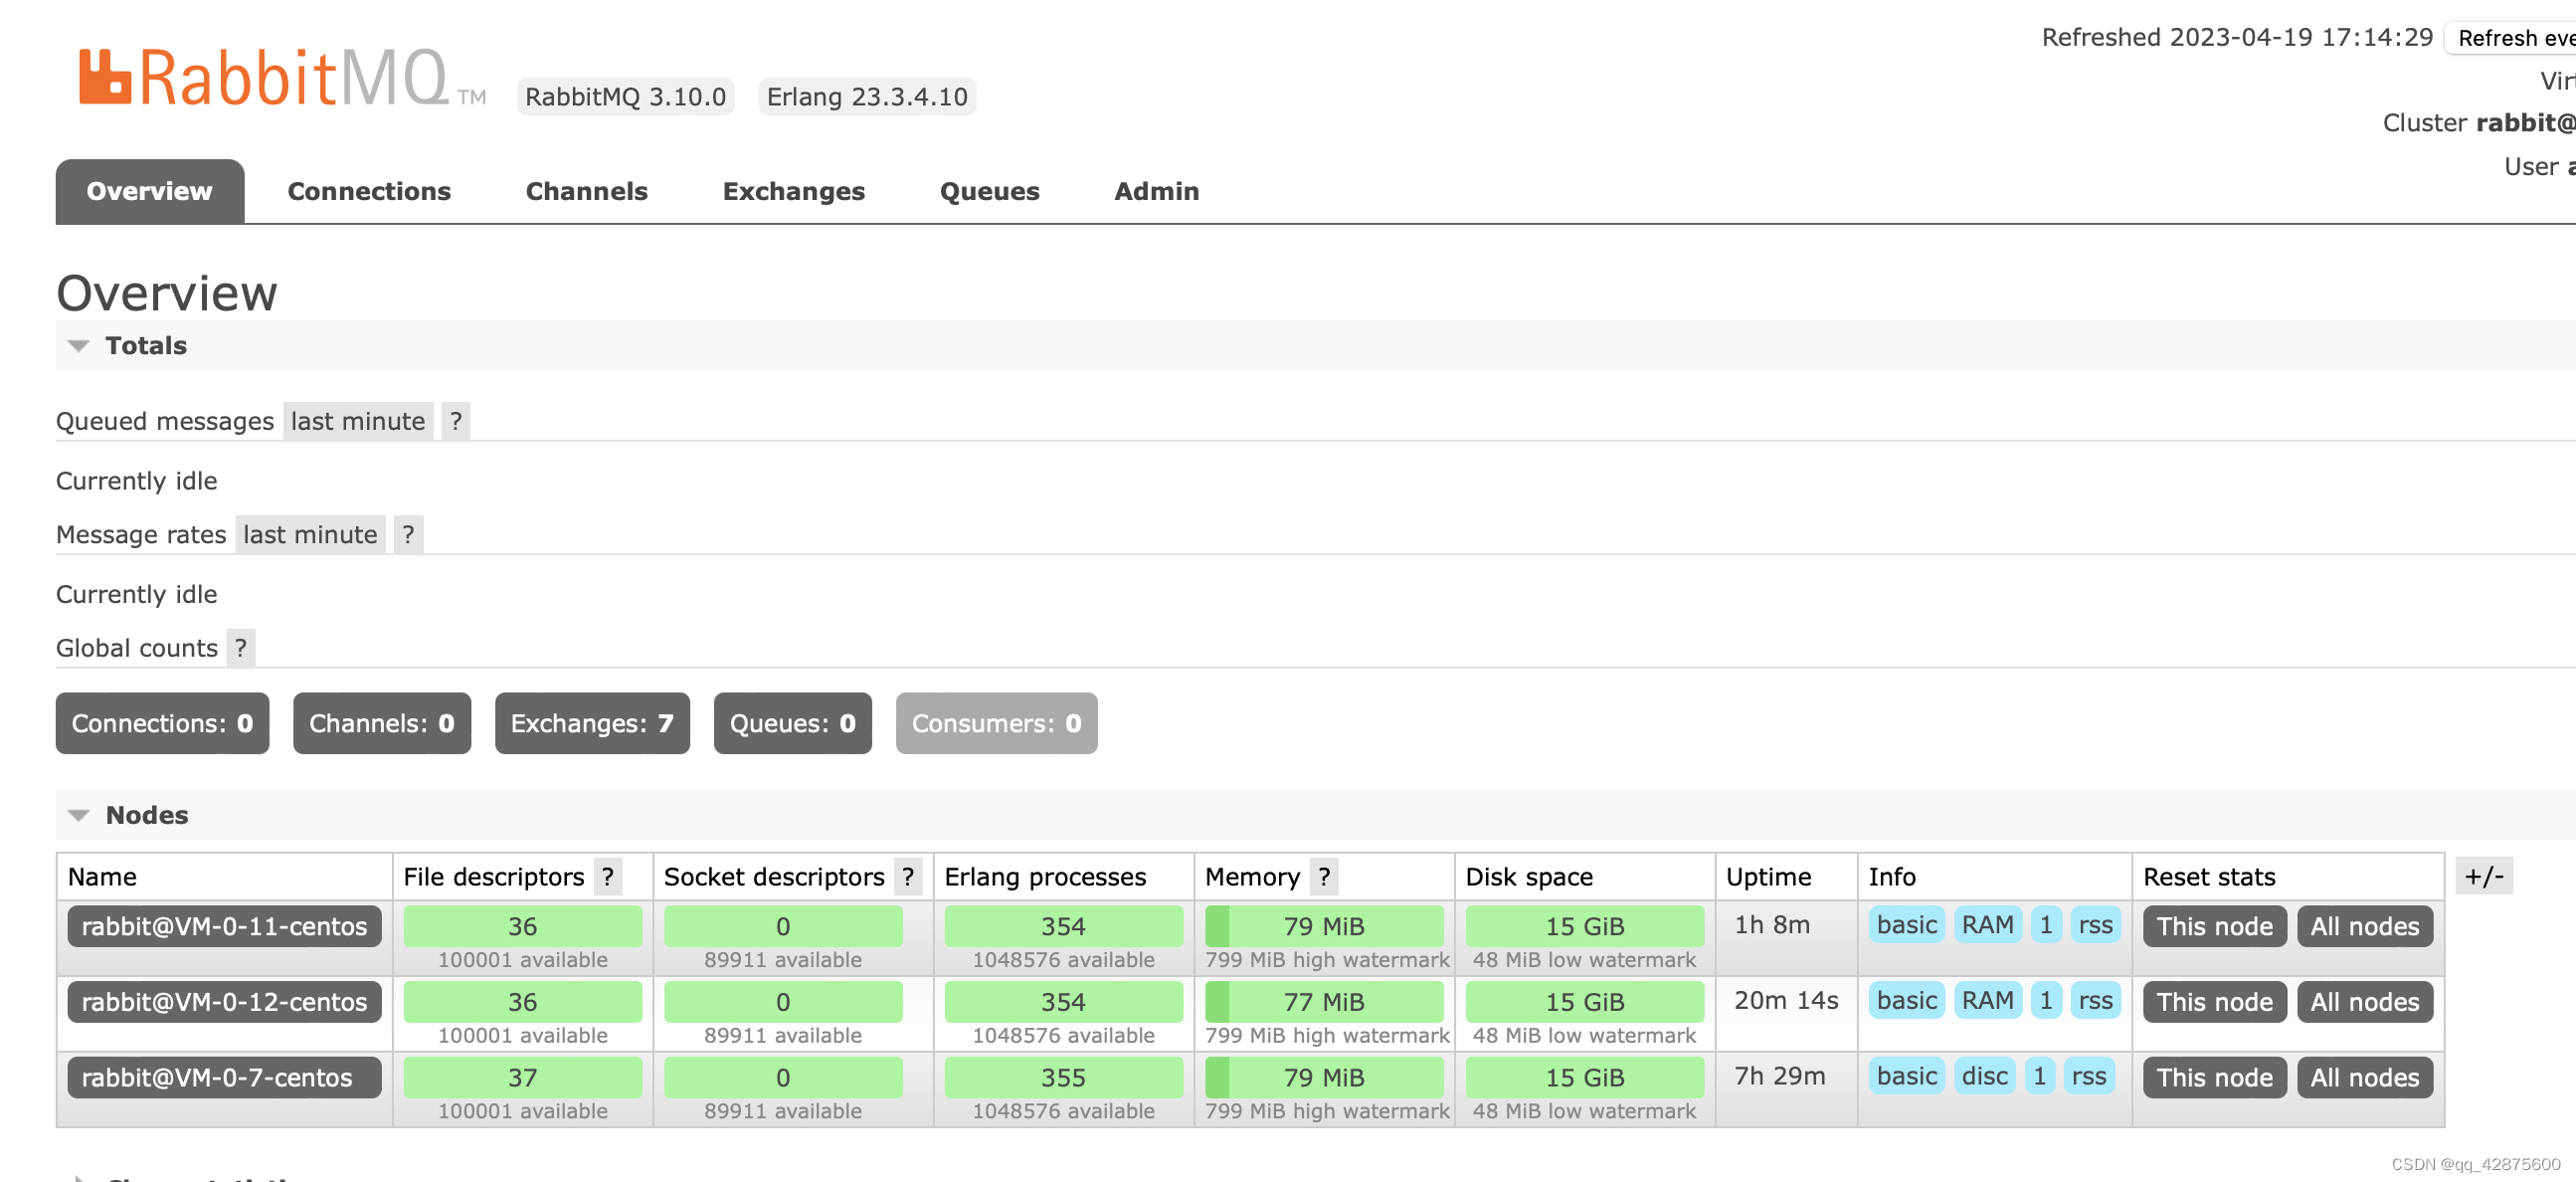
Task: Switch to the Exchanges tab
Action: [794, 191]
